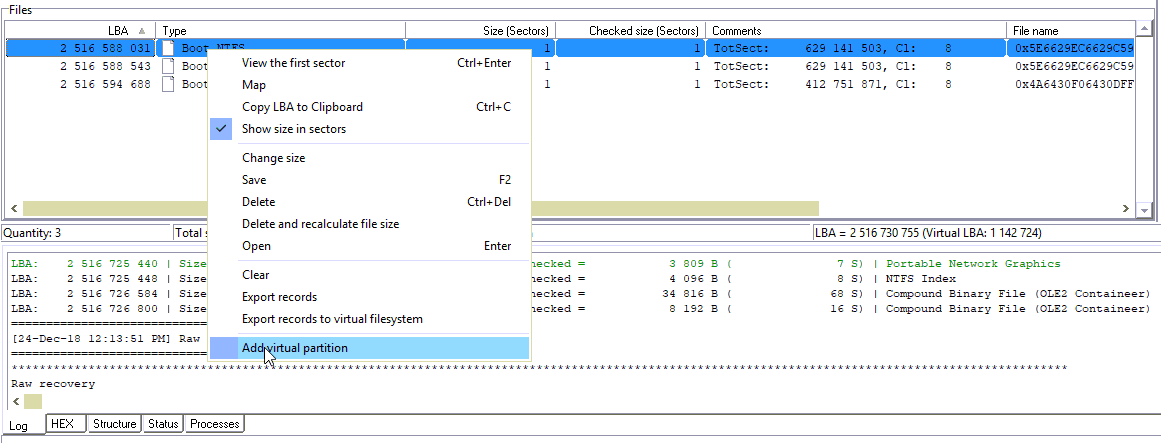The image size is (1161, 445).
Task: Switch to the HEX tab
Action: tap(62, 424)
